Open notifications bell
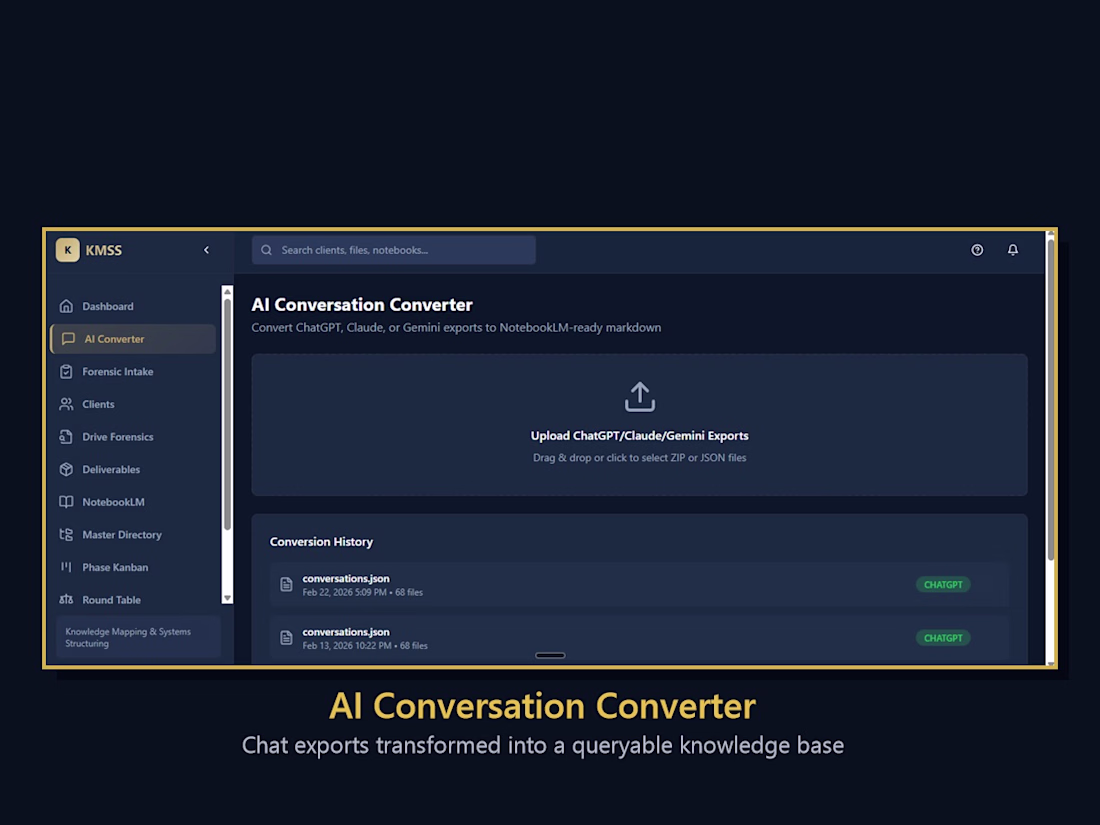The image size is (1100, 825). (1012, 250)
